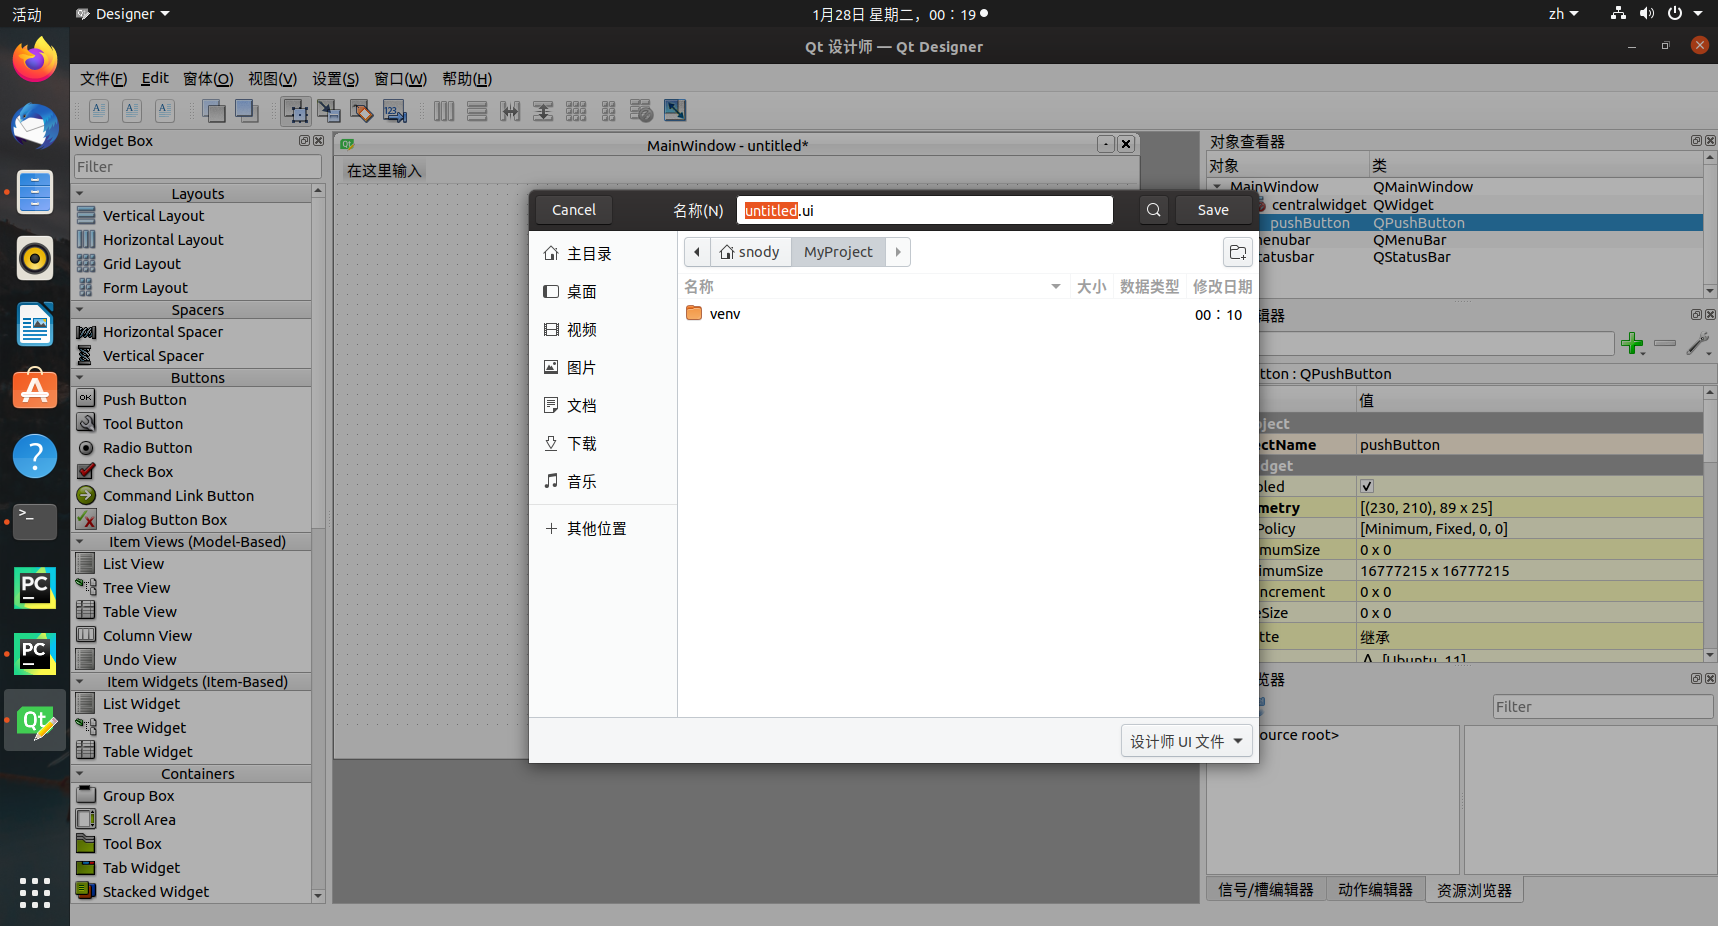Open the 窗体(O) menu

click(x=208, y=79)
